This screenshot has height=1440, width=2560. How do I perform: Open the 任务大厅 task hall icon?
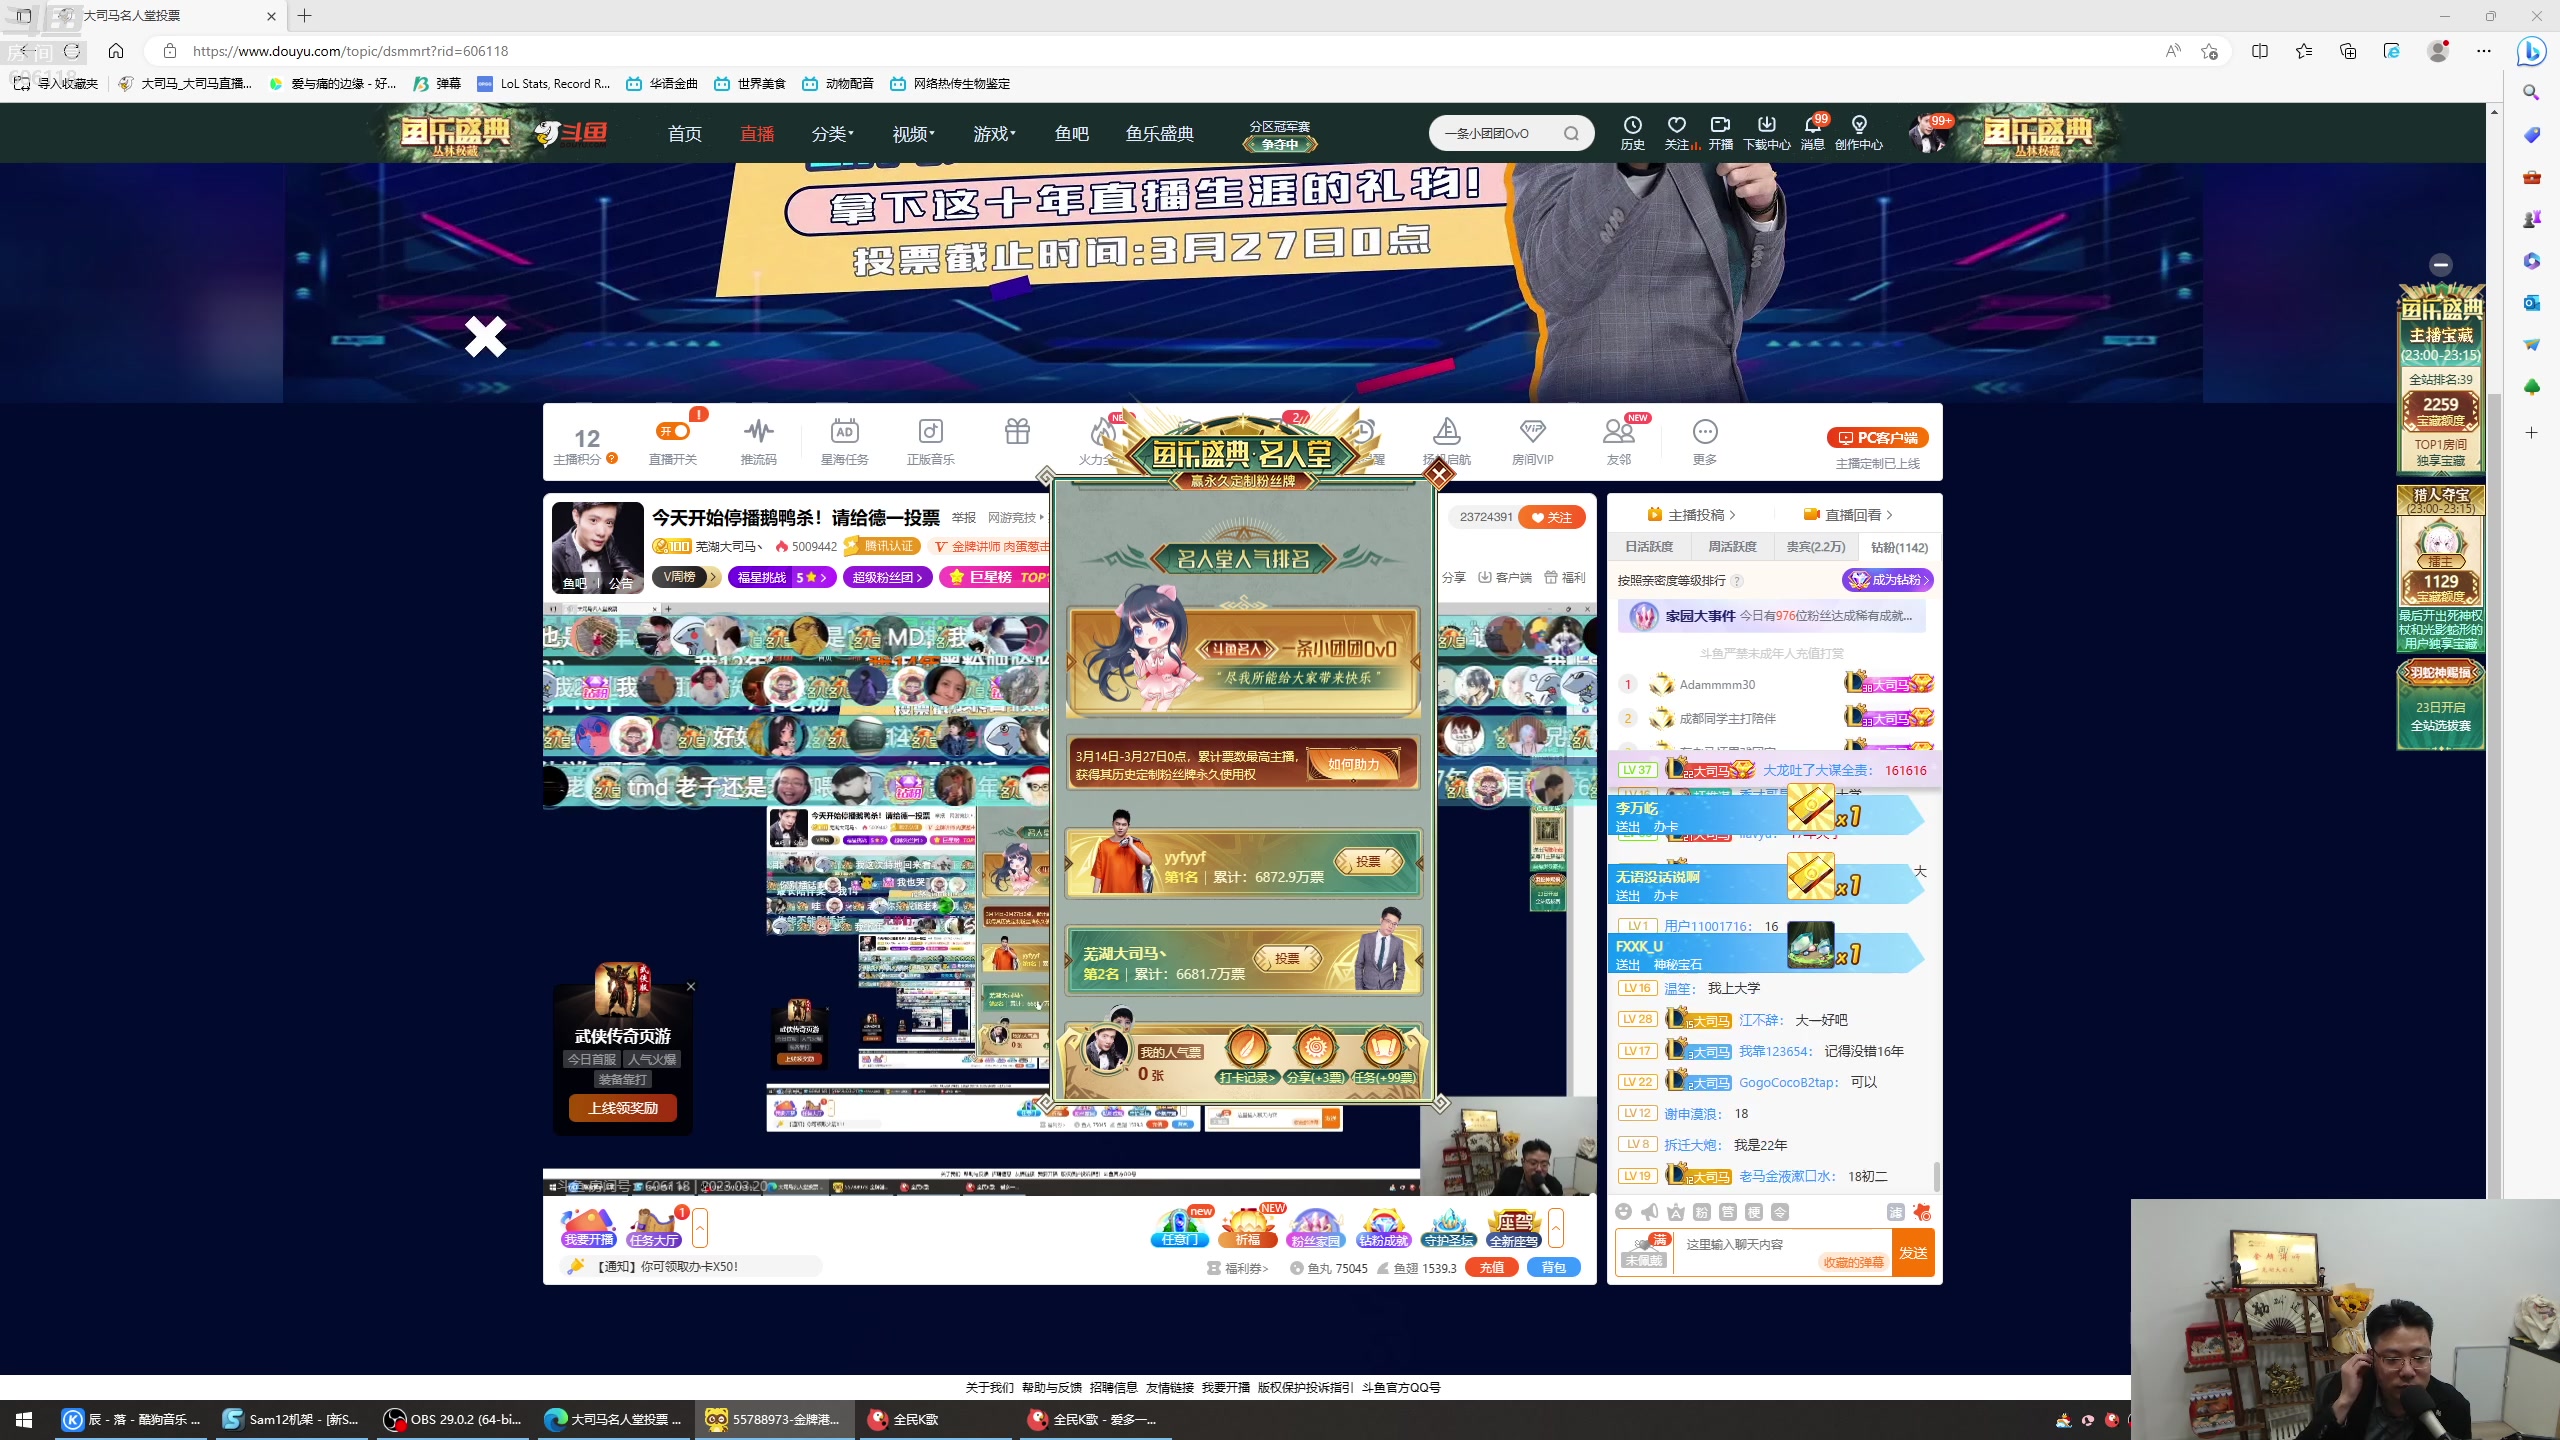(654, 1228)
